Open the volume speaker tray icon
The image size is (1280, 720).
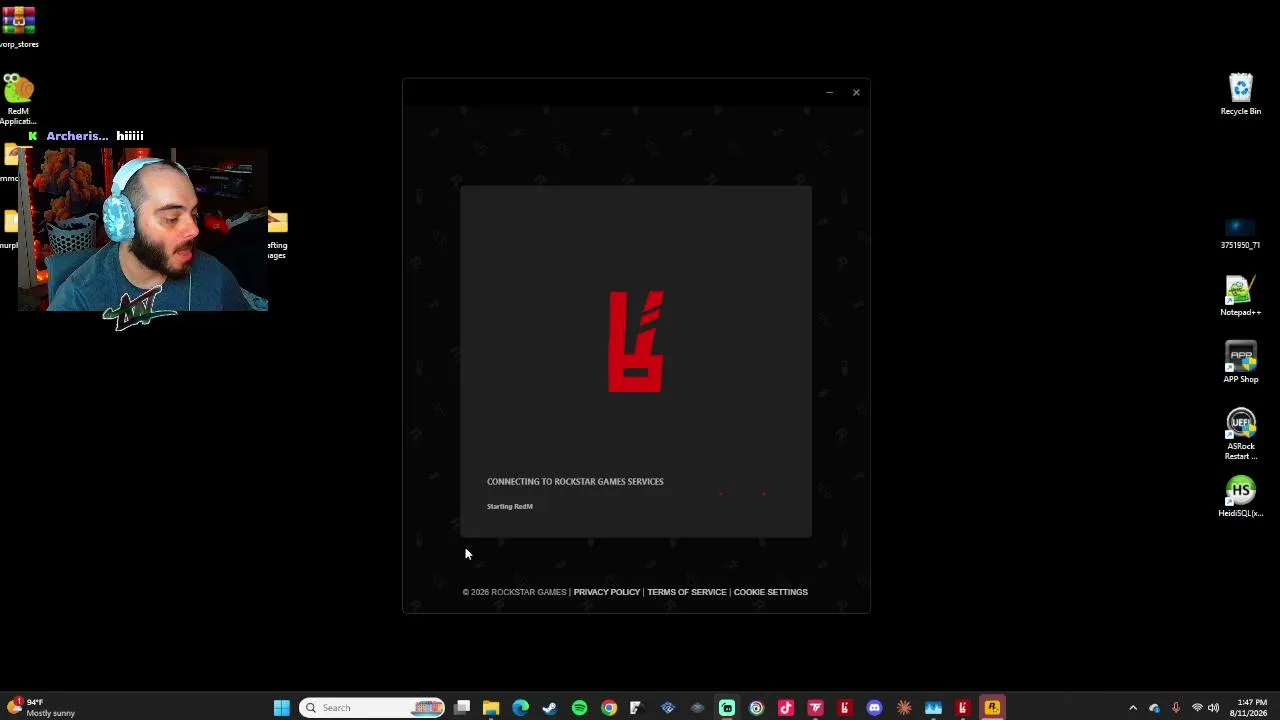point(1214,708)
